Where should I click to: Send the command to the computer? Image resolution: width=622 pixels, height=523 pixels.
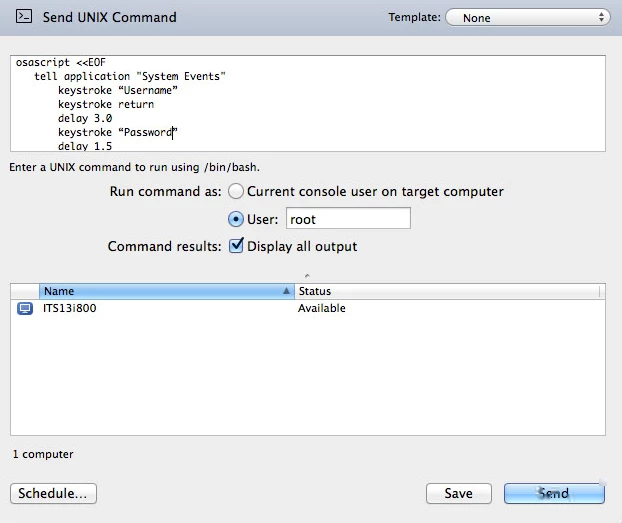coord(554,493)
